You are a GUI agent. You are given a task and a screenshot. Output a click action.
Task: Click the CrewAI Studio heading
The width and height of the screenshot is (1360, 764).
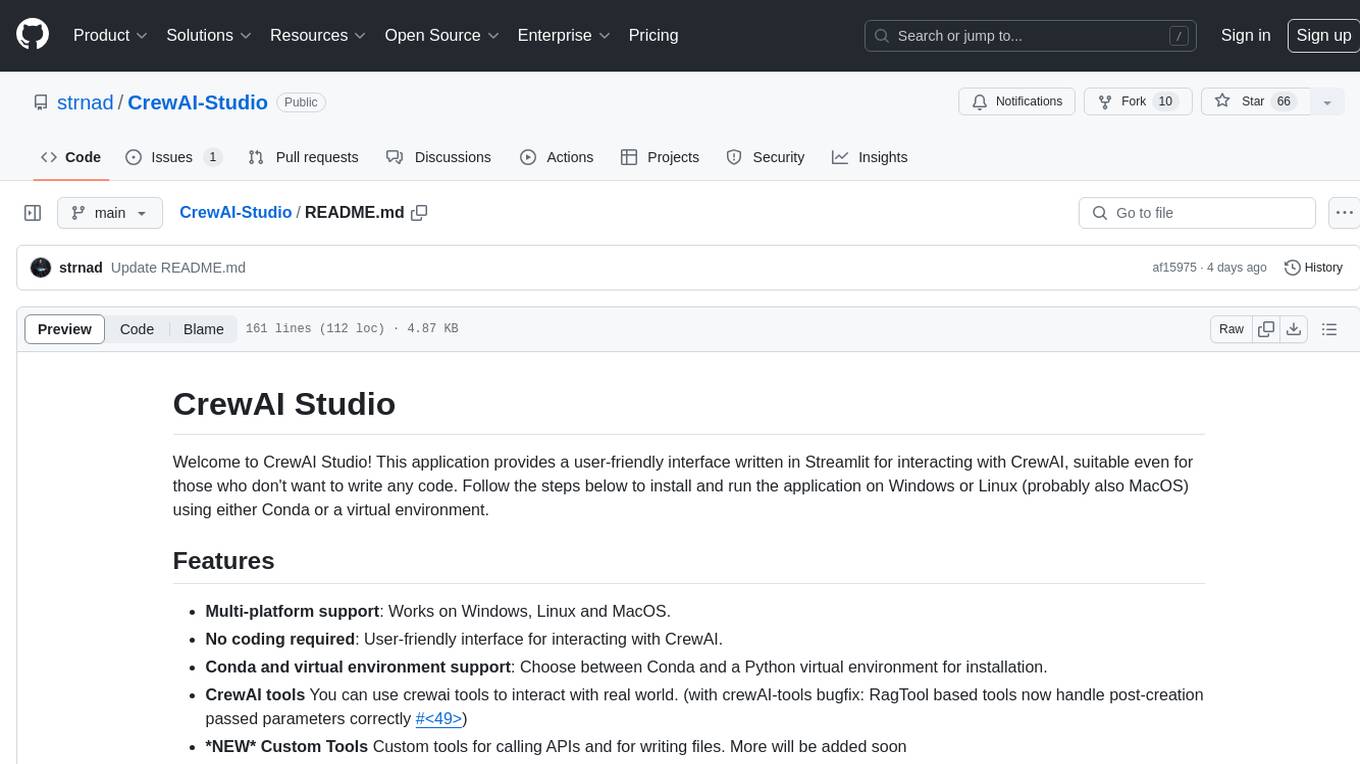point(284,404)
